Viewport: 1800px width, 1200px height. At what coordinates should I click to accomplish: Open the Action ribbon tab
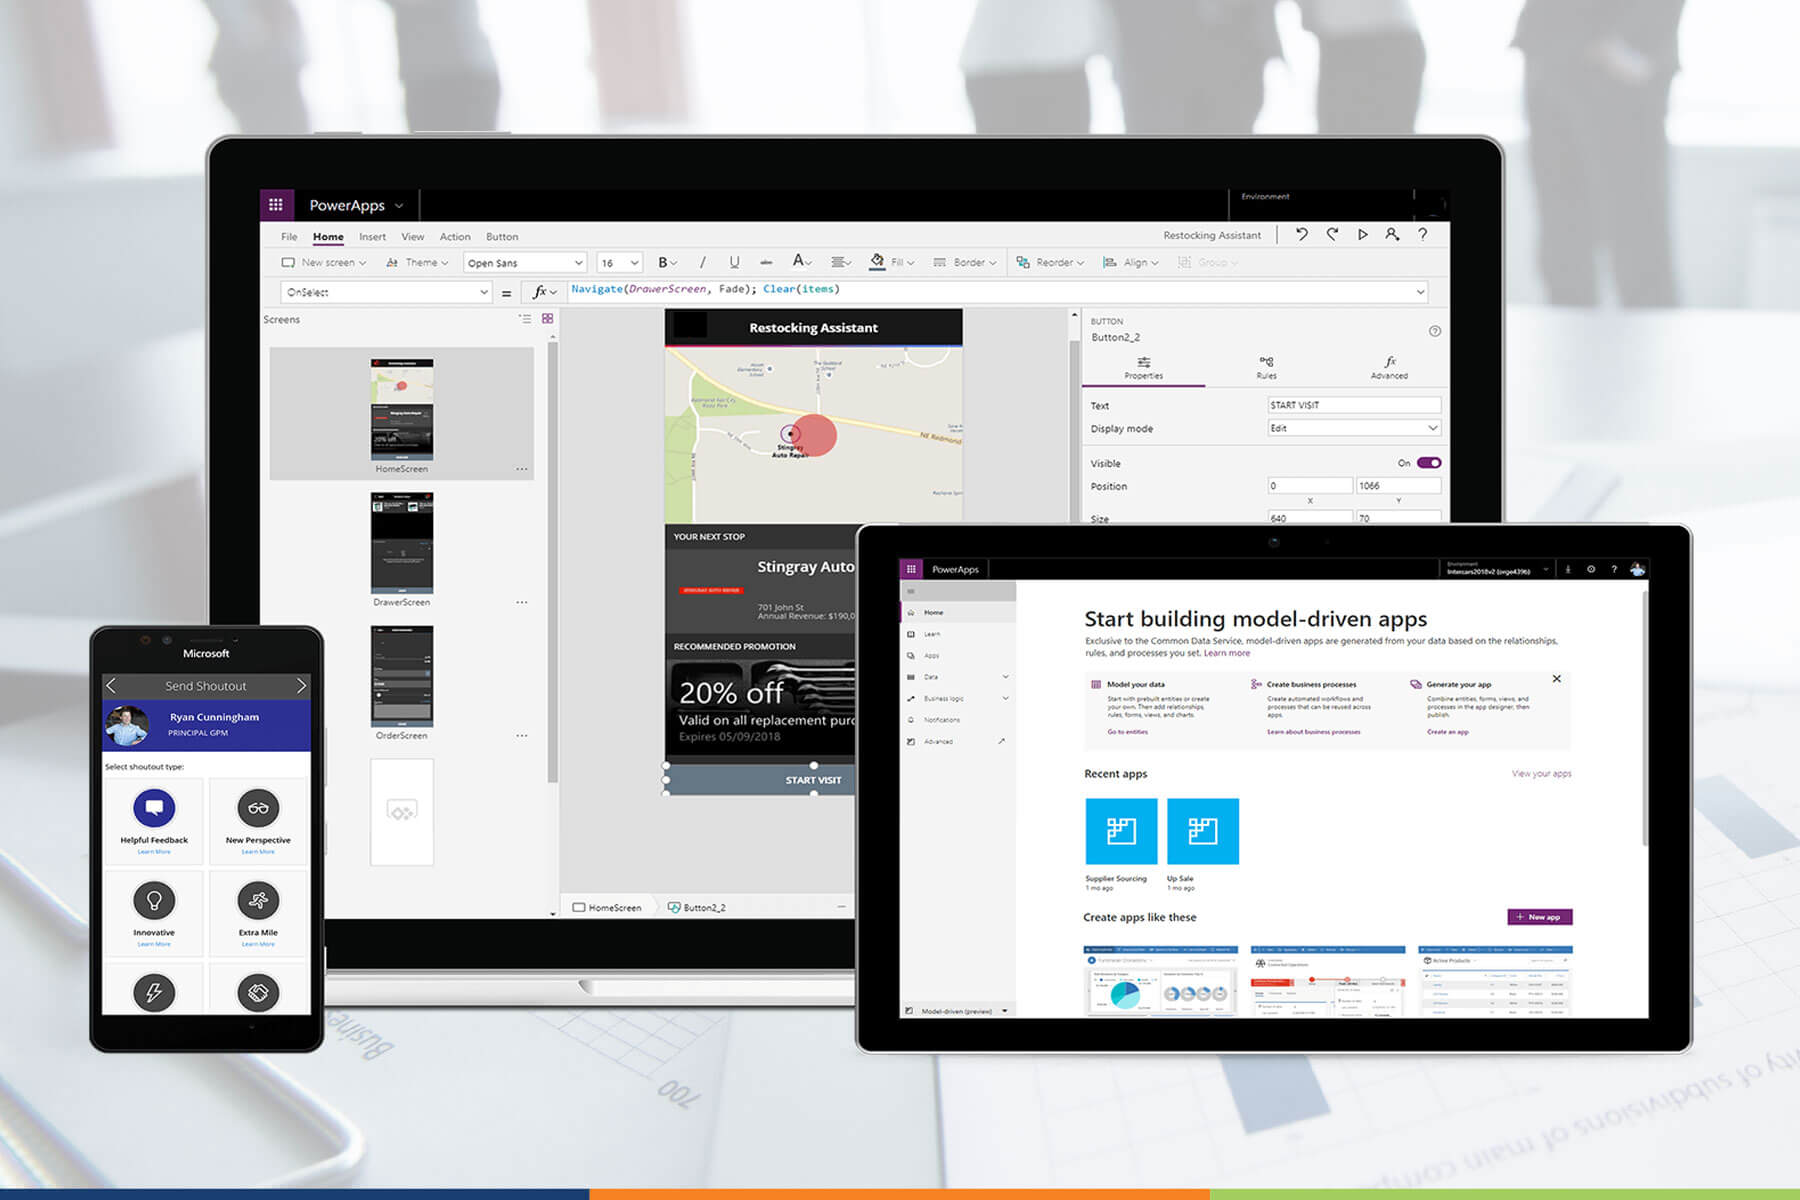point(455,237)
